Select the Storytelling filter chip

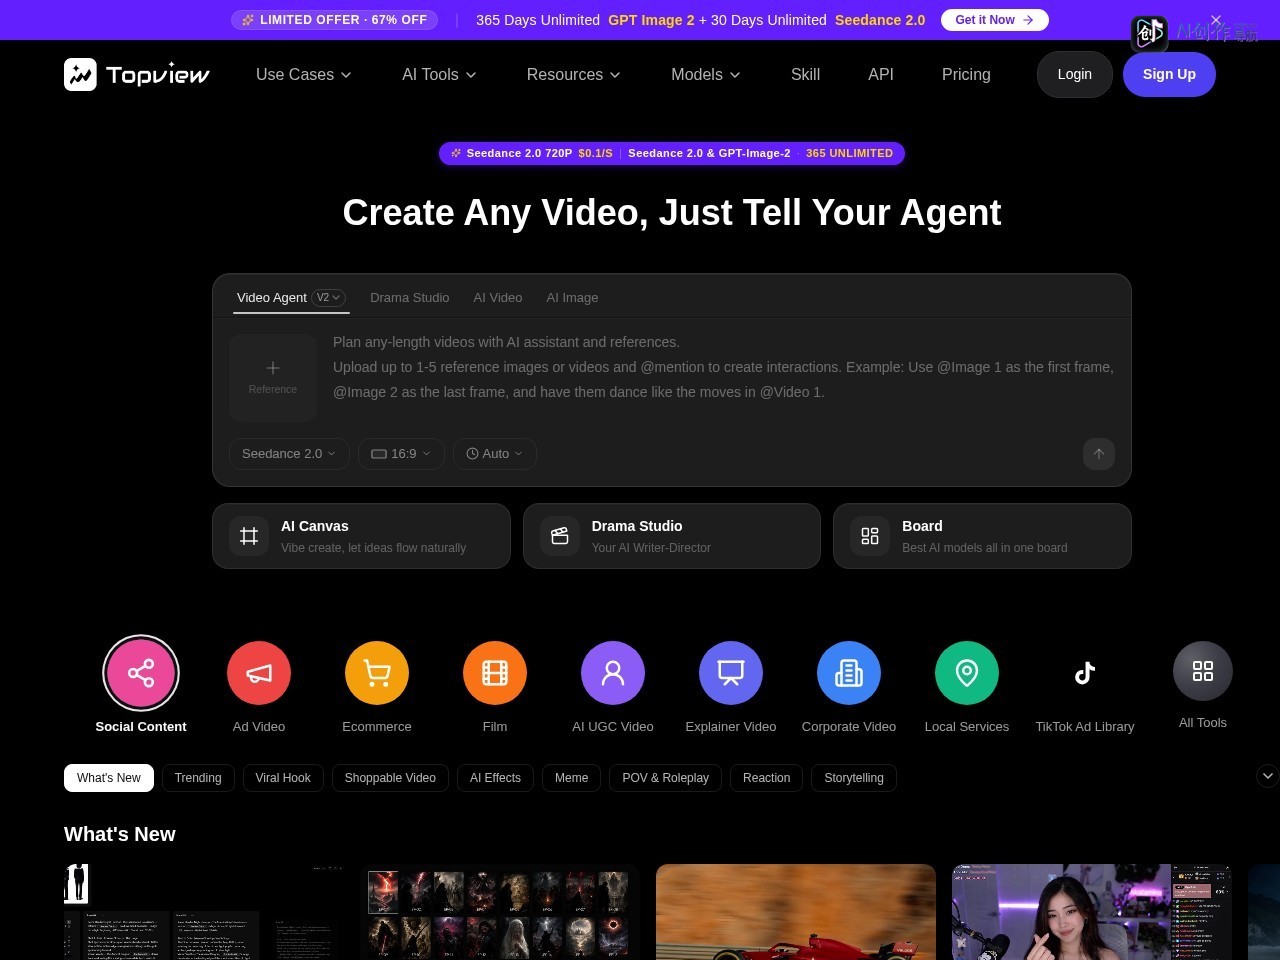click(854, 778)
